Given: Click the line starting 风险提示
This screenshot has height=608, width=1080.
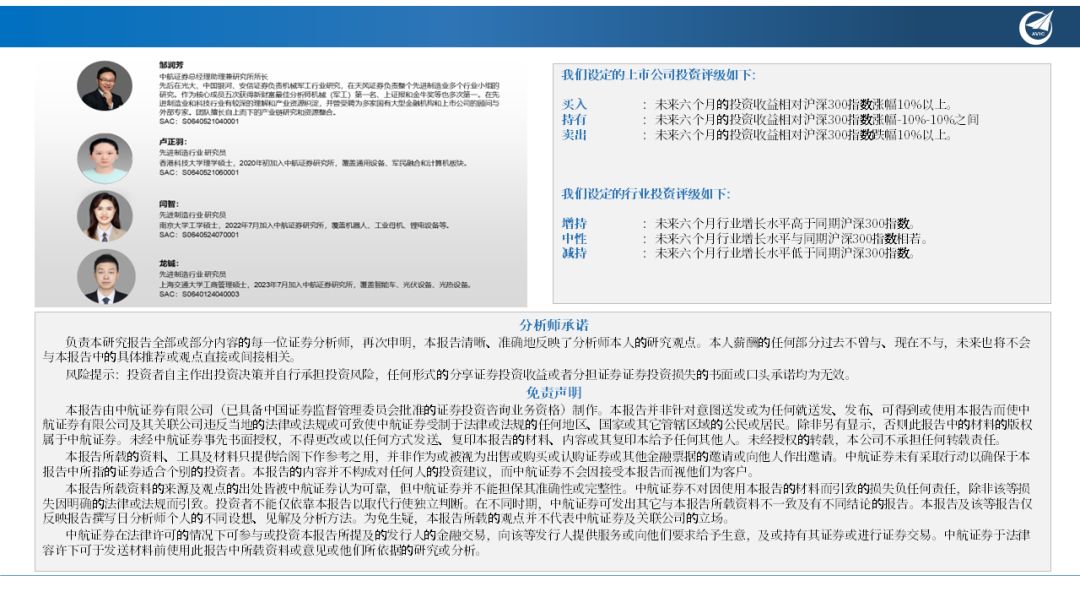Looking at the screenshot, I should coord(459,375).
